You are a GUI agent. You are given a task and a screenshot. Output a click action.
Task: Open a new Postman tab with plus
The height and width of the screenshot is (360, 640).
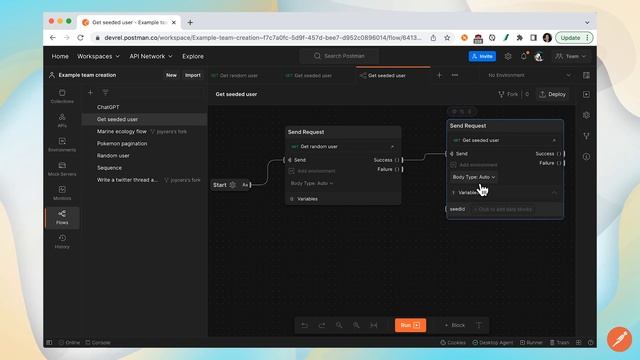[439, 76]
